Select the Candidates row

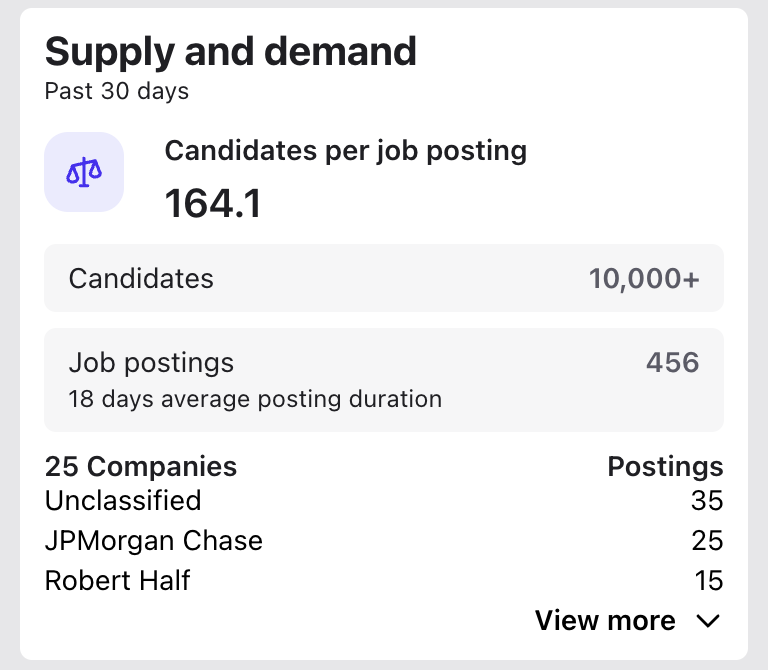[383, 278]
